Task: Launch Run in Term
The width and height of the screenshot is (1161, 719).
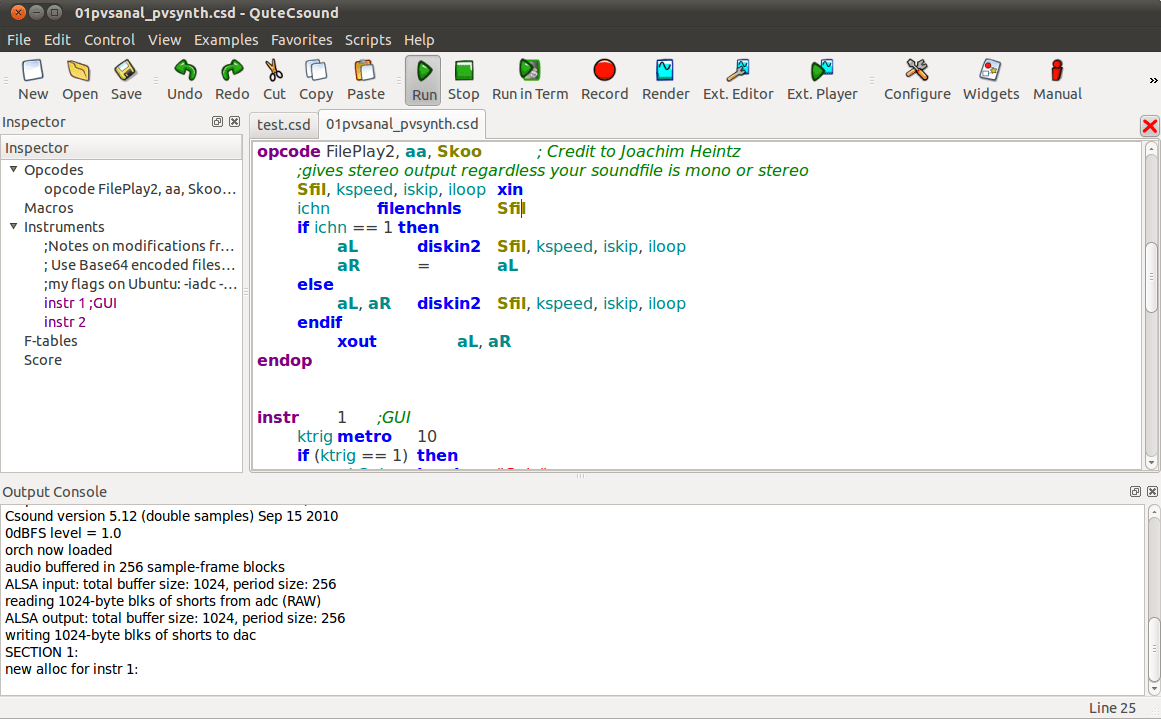Action: (x=530, y=80)
